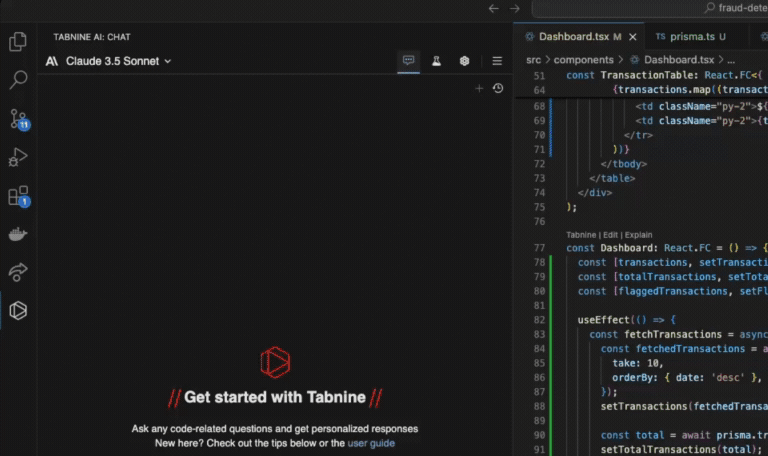Close the Dashboard.tsx tab
This screenshot has width=768, height=456.
tap(635, 36)
